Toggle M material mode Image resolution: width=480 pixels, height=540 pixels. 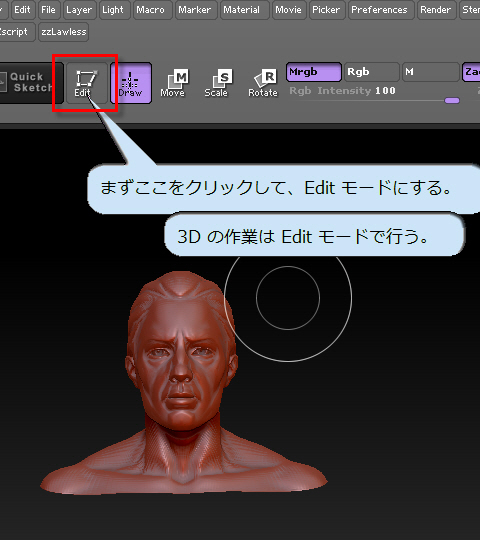(x=430, y=72)
